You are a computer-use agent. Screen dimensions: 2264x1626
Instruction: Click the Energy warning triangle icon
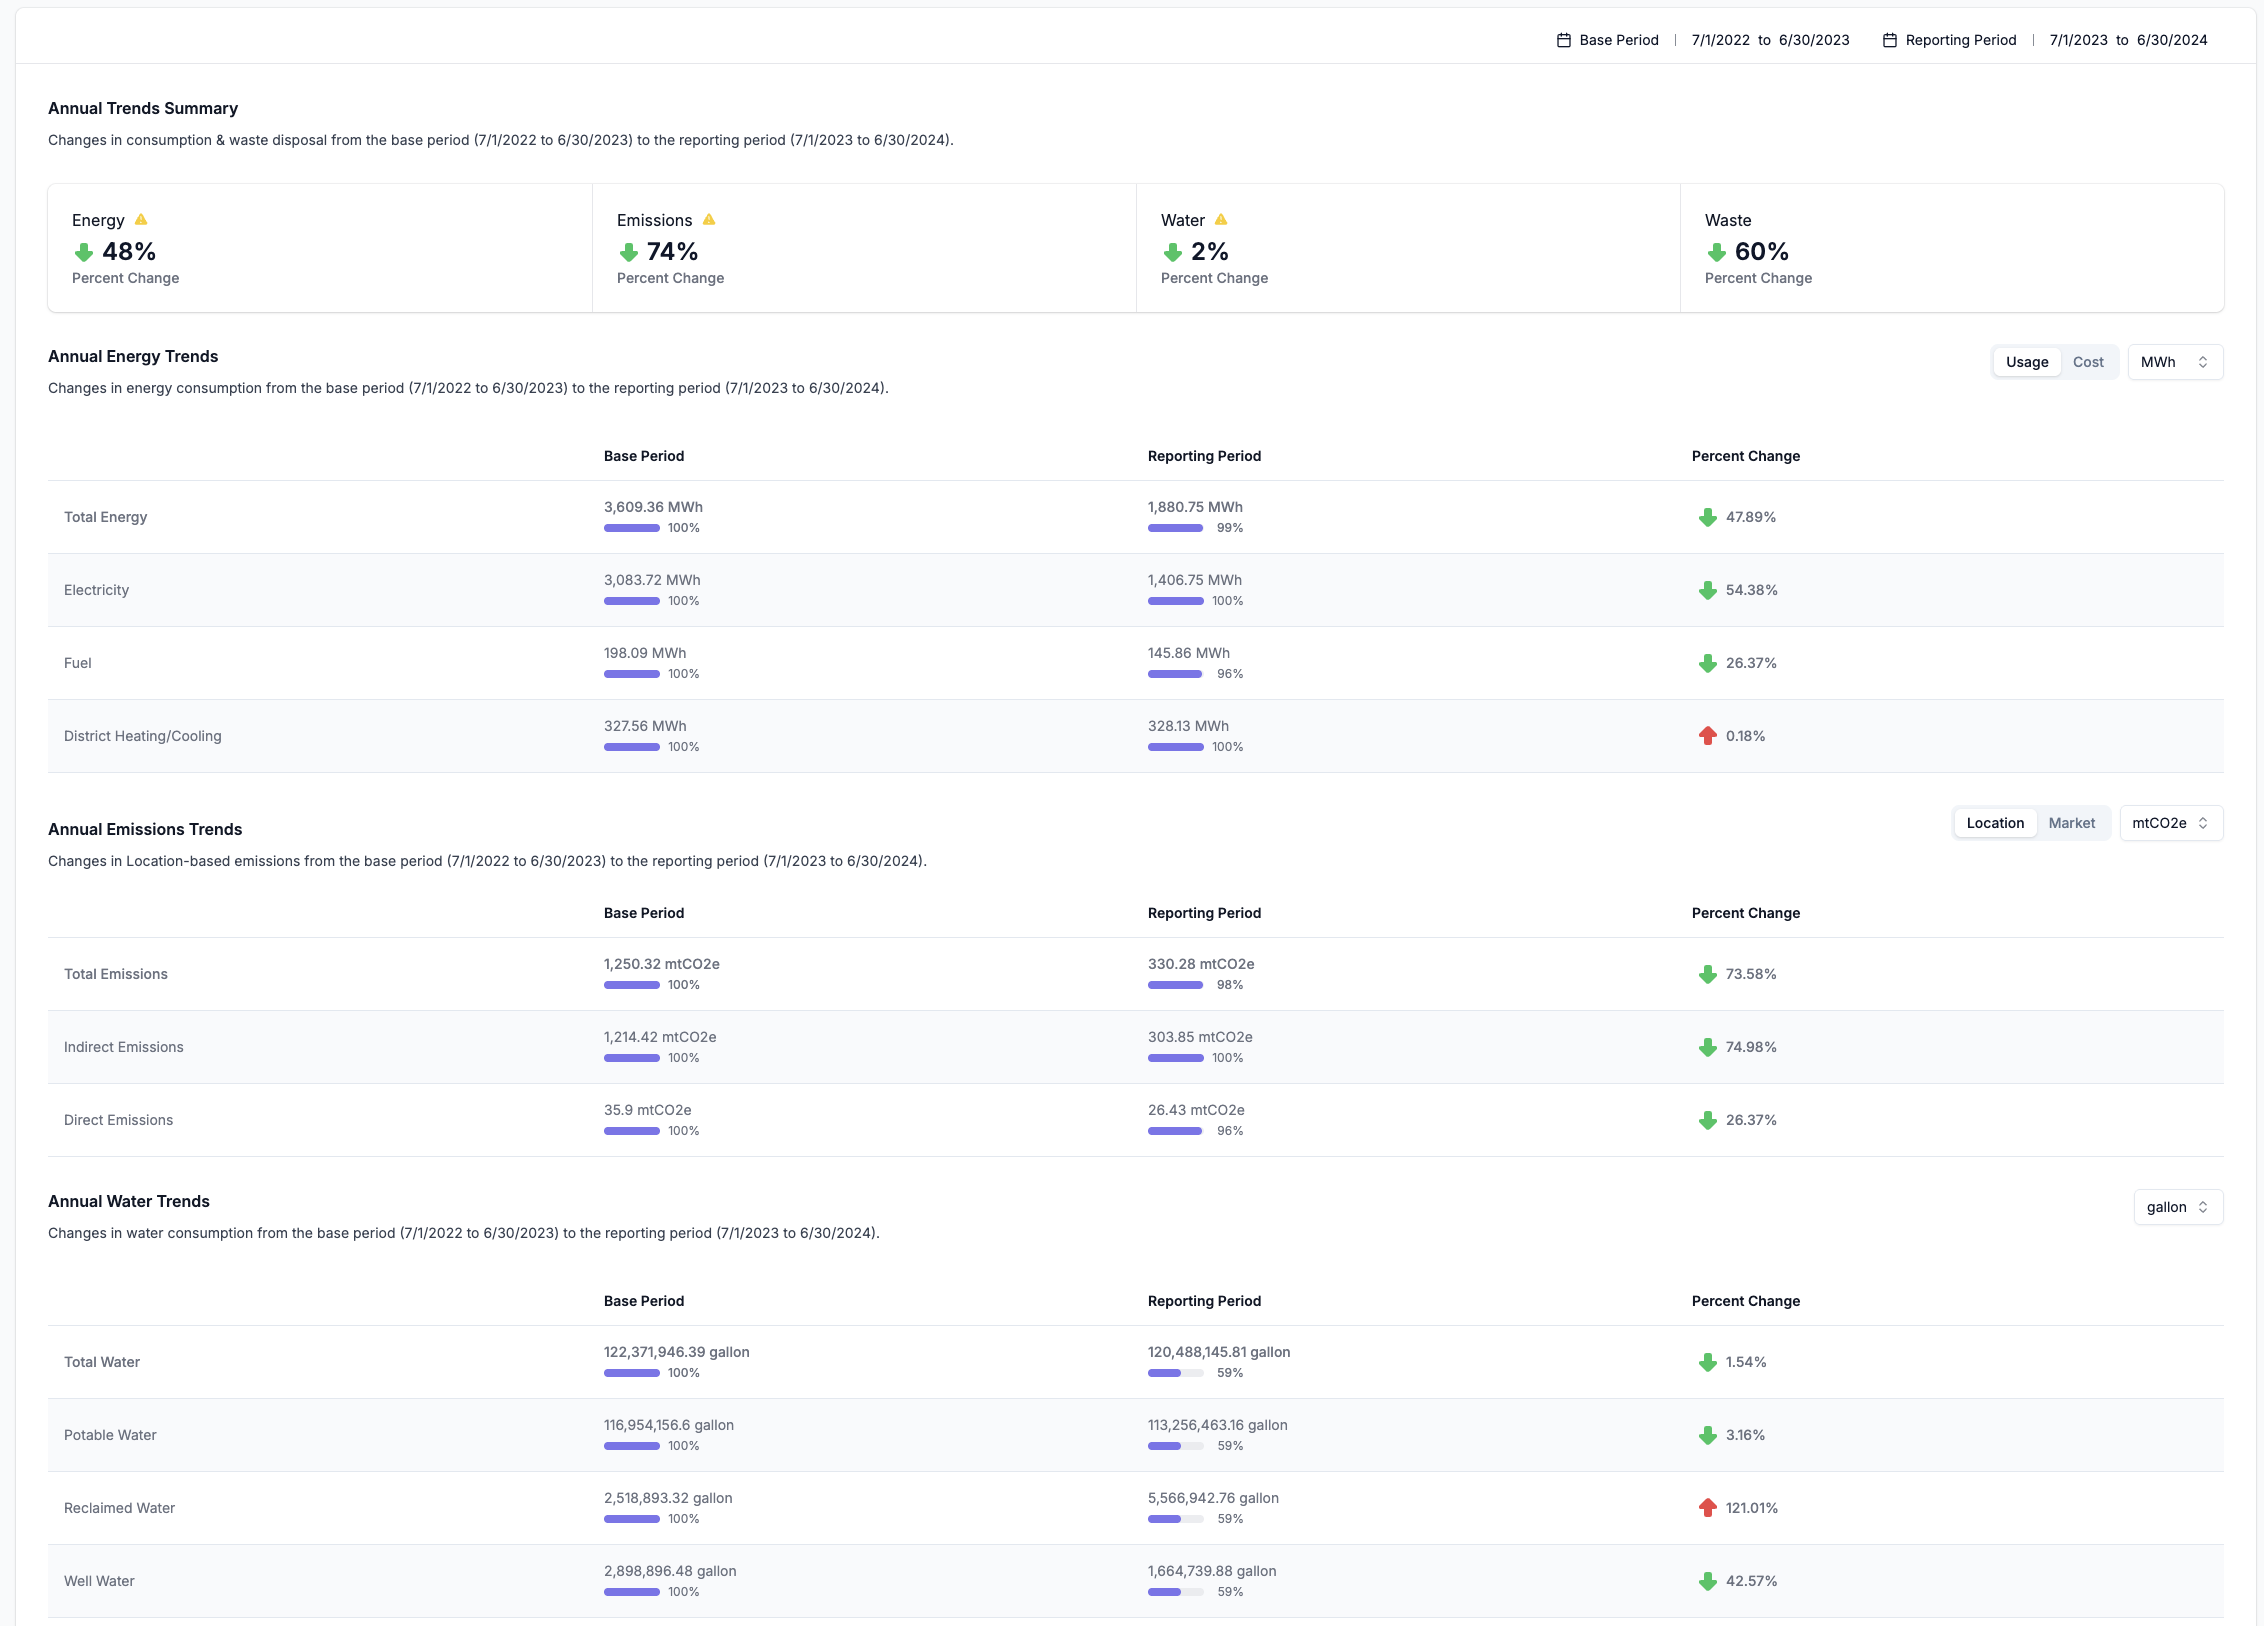click(141, 220)
